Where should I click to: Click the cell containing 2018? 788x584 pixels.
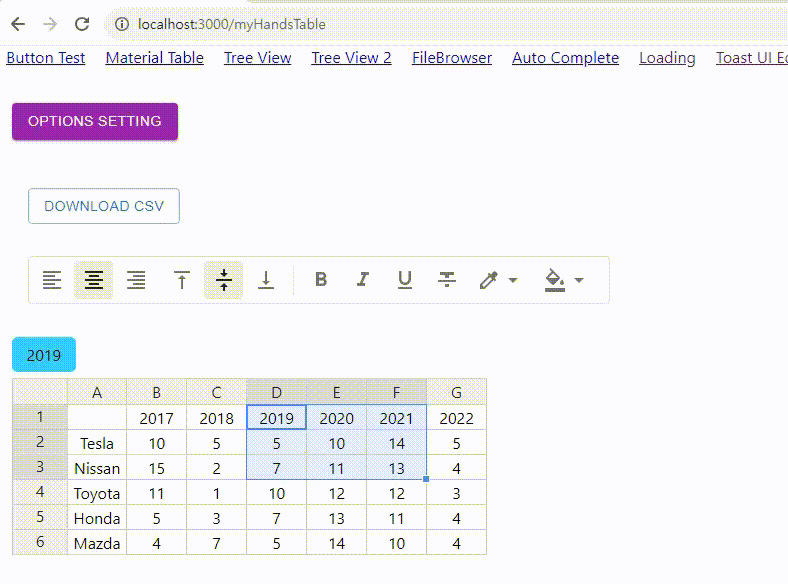point(217,418)
